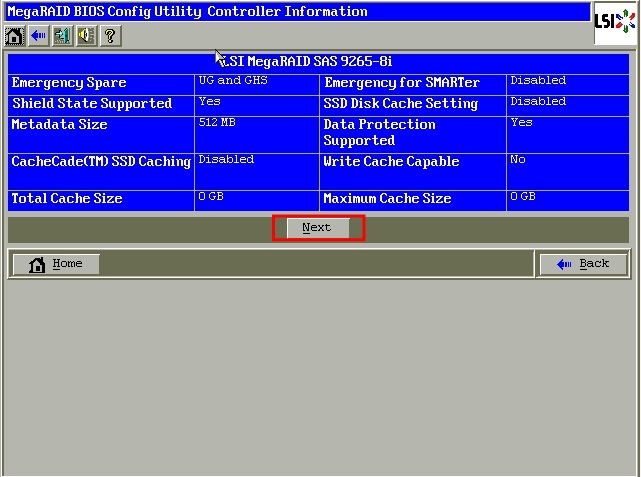Select the SSD Disk Cache Setting label
Viewport: 641px width, 477px height.
[402, 103]
